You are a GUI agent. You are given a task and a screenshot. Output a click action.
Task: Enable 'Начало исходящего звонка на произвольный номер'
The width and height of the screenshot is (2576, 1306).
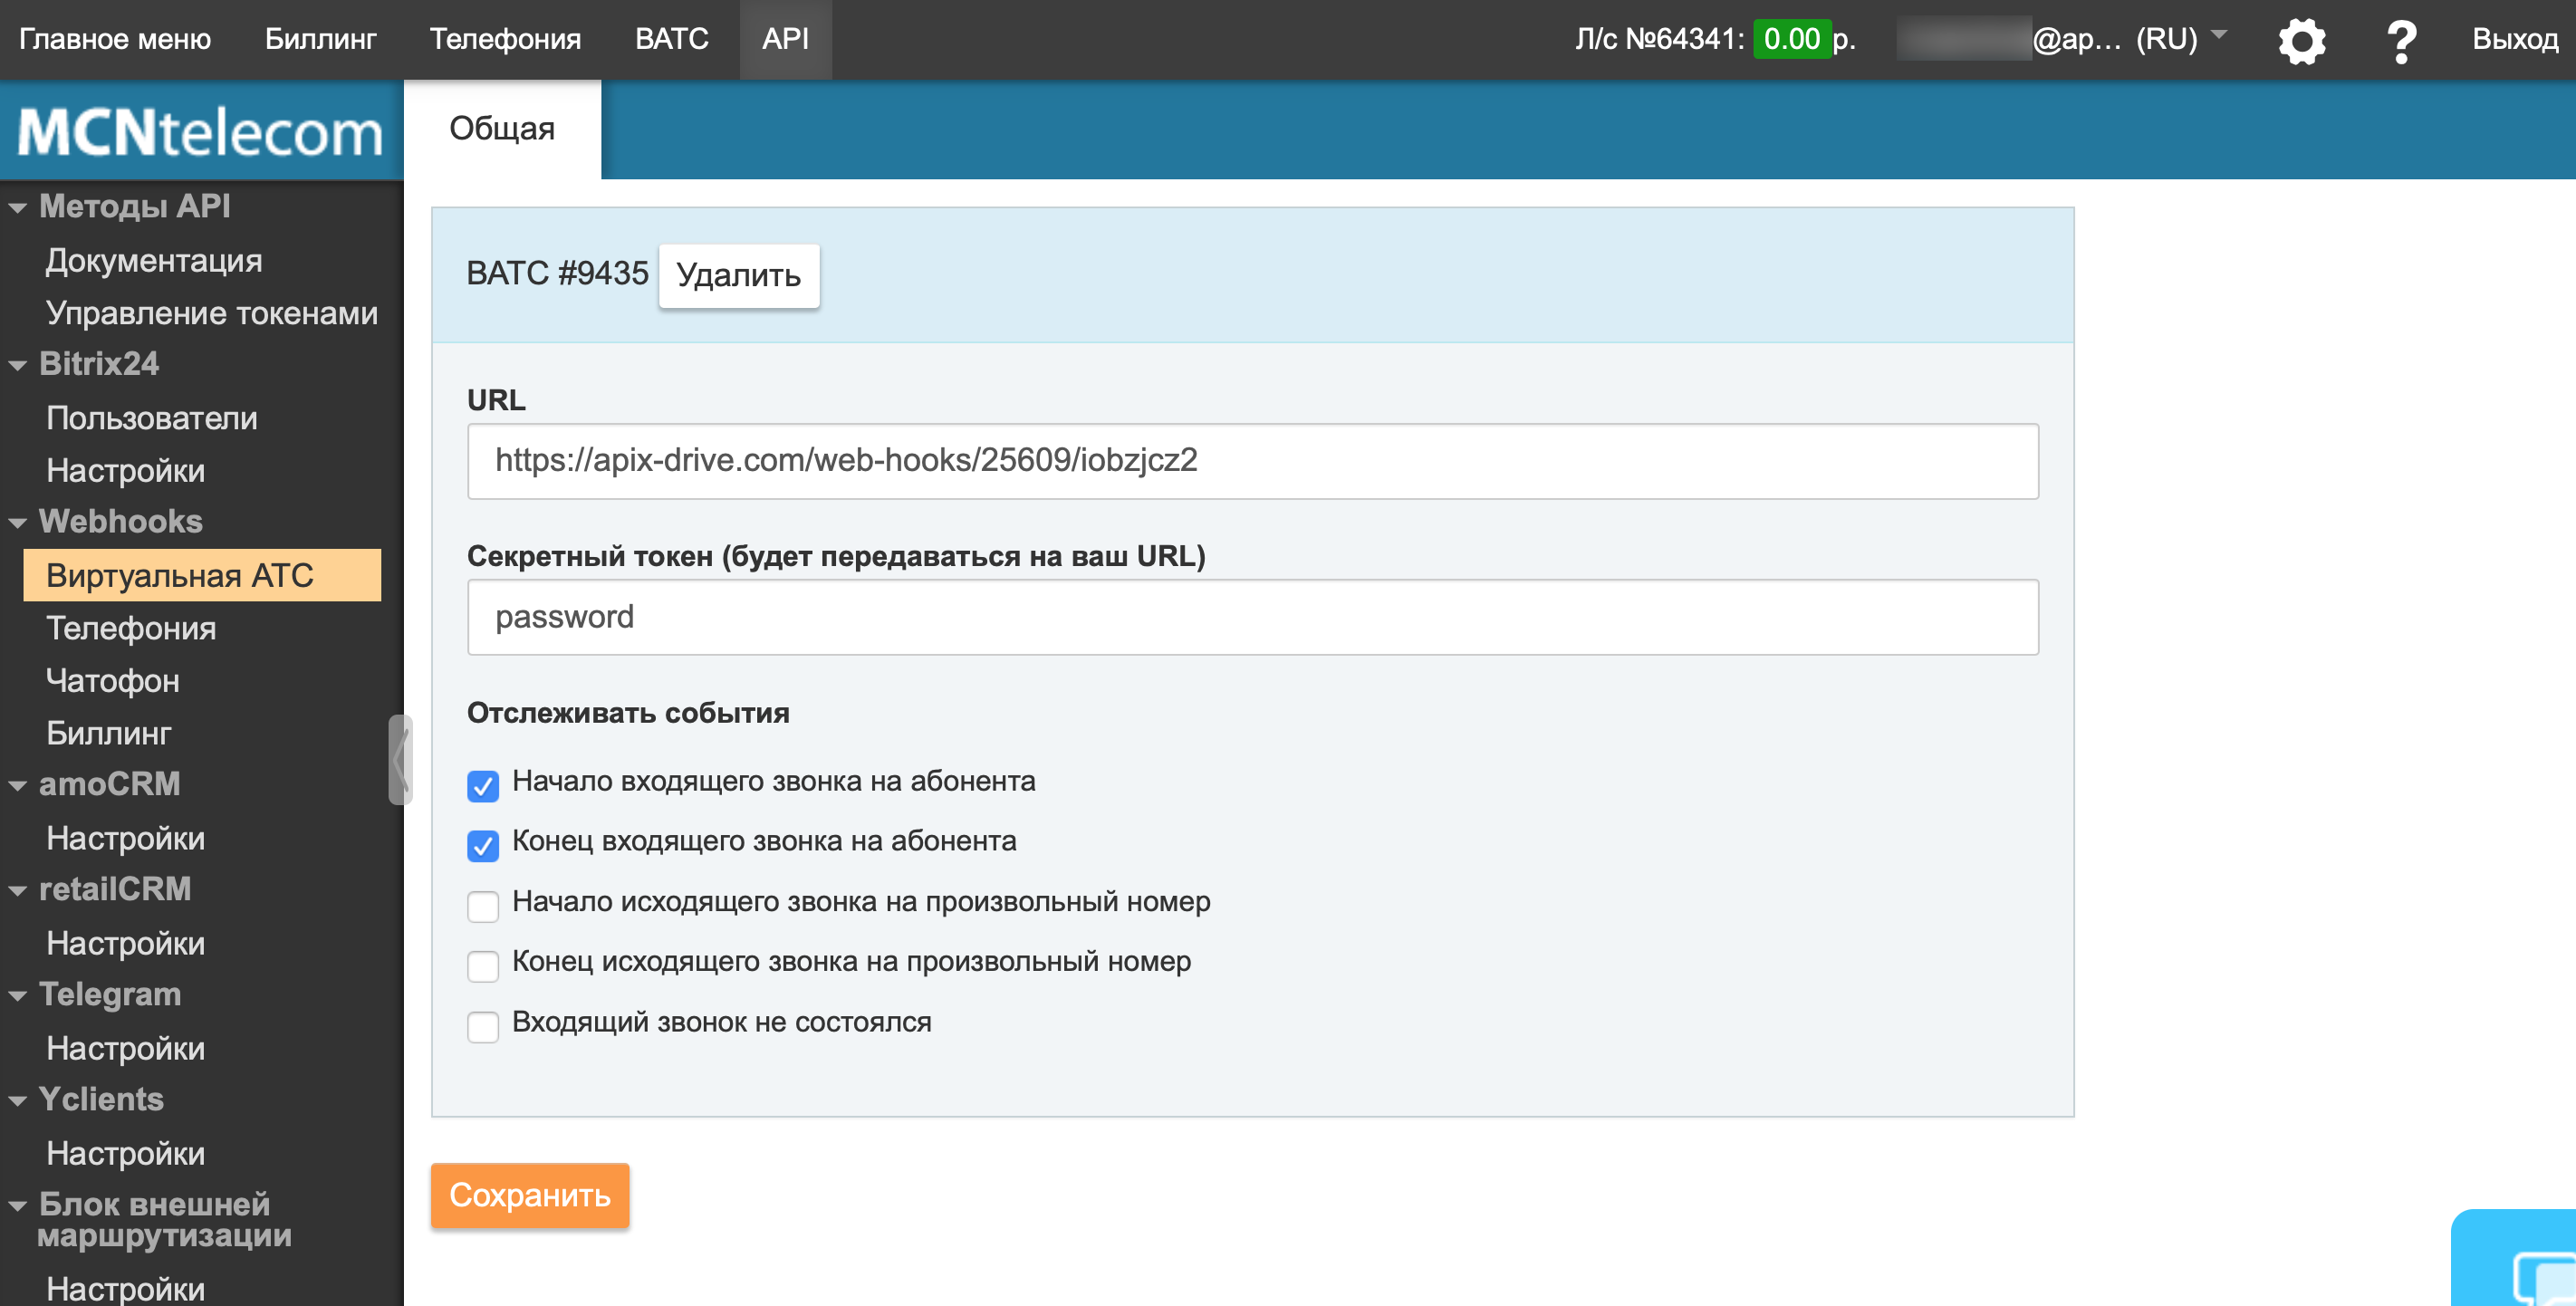tap(483, 905)
